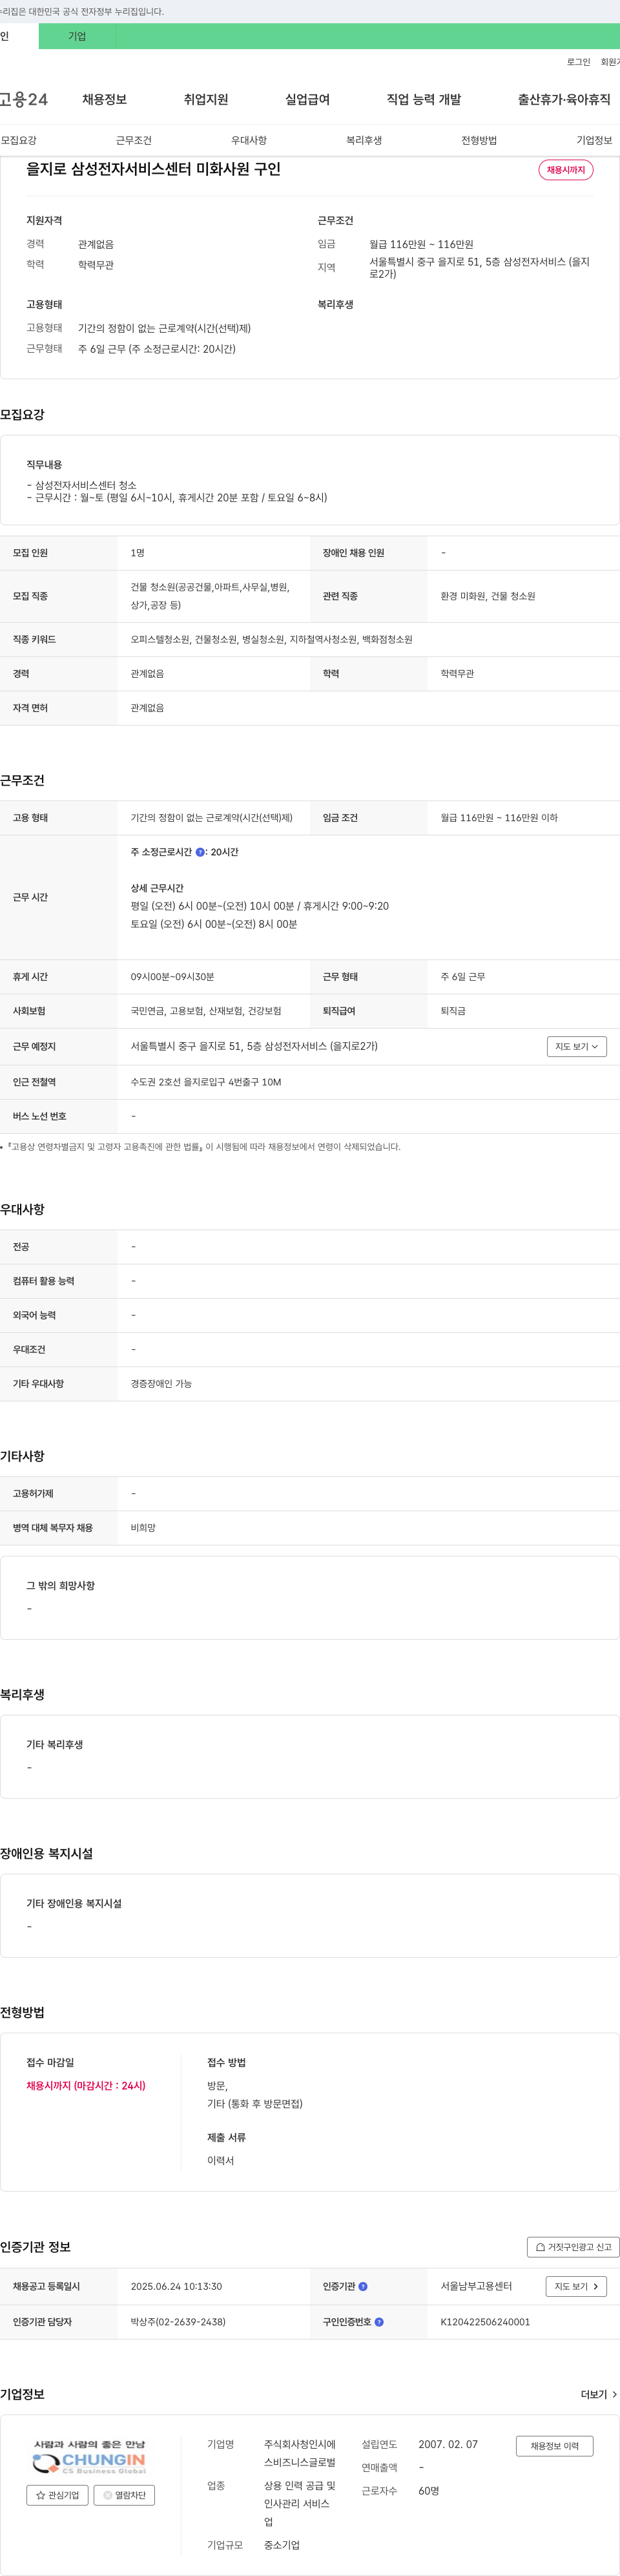
Task: Open the 채용정보 이력 button
Action: 555,2446
